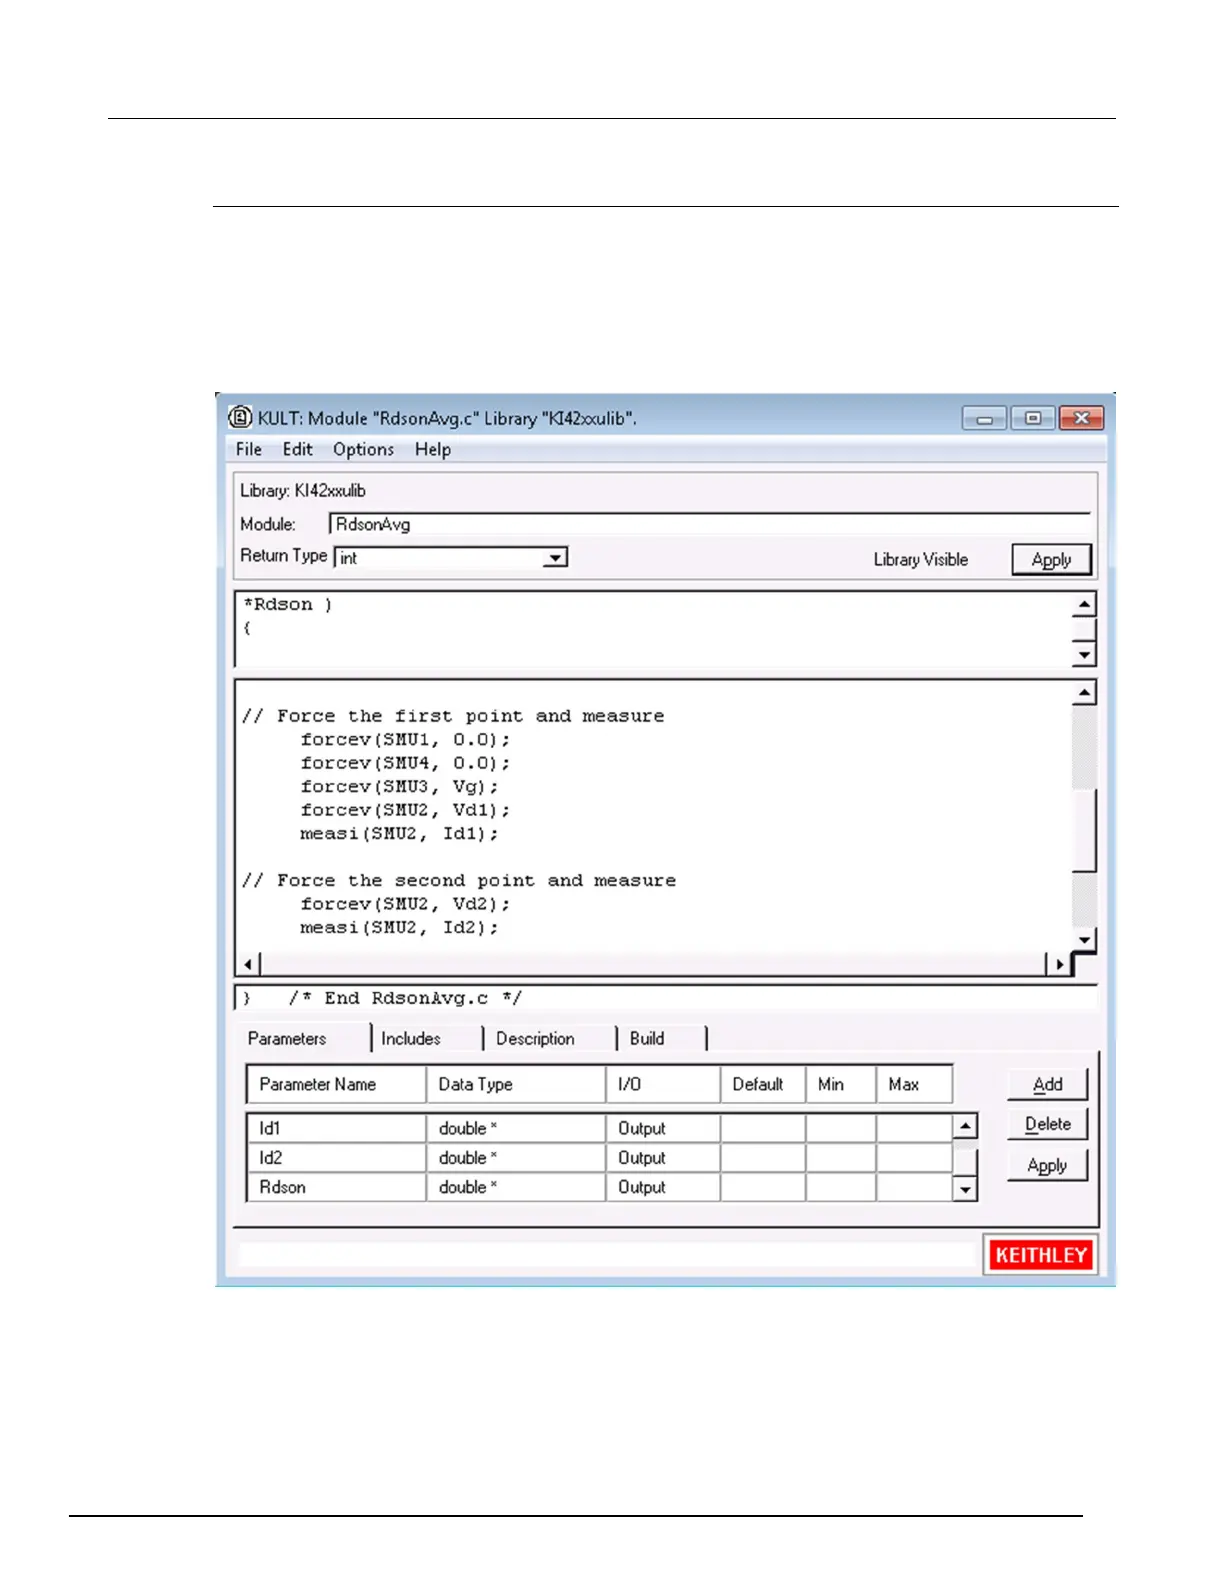Click down arrow of parameter table scrollbar

pos(965,1189)
